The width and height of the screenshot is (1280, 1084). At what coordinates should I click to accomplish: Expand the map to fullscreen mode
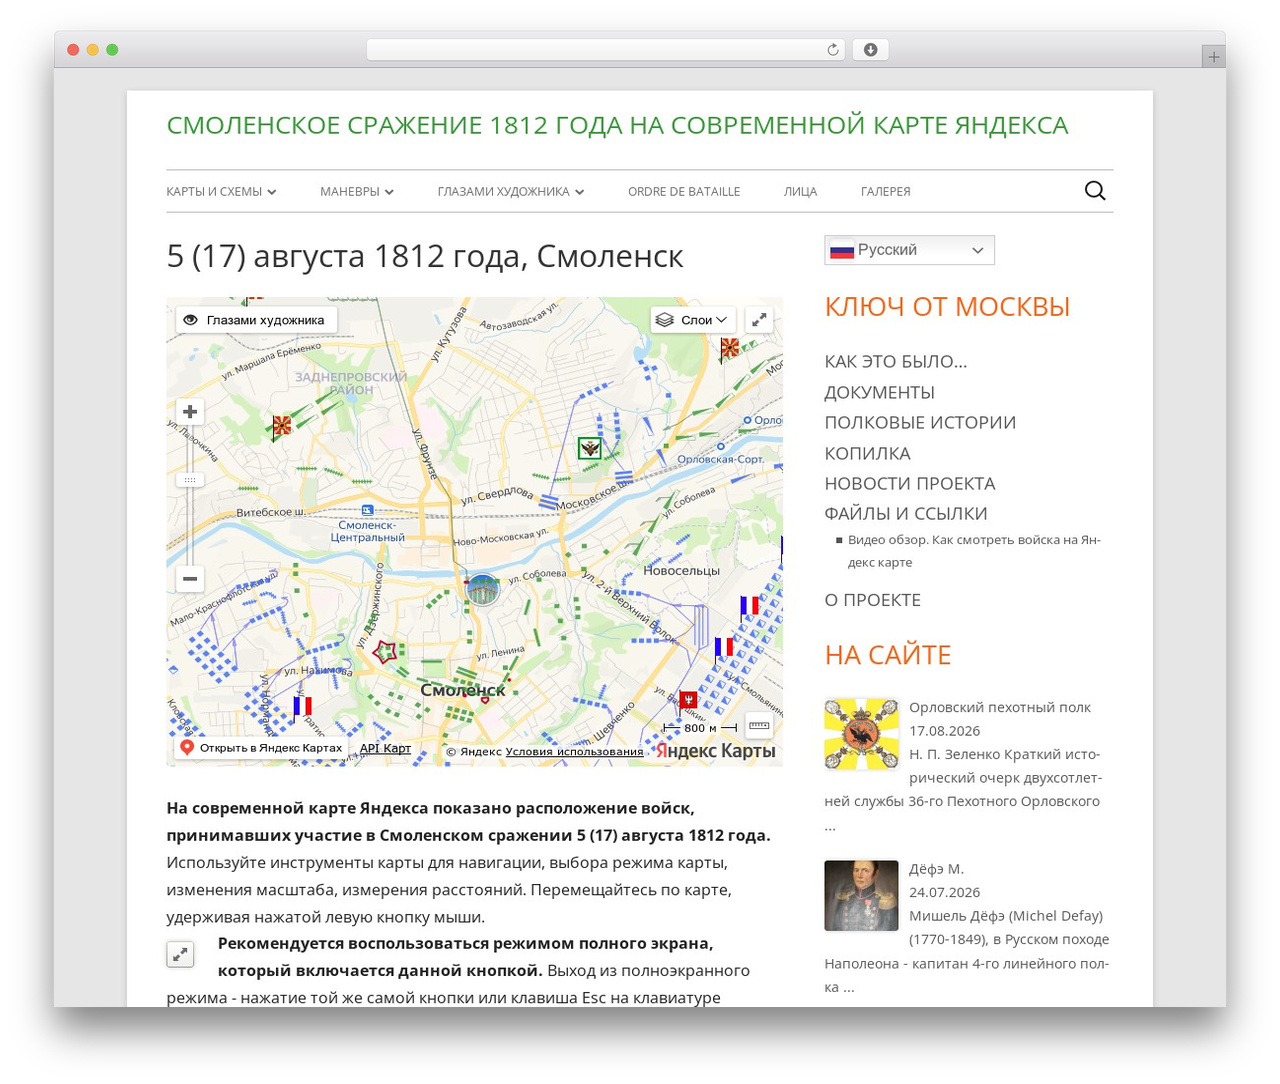click(x=759, y=320)
